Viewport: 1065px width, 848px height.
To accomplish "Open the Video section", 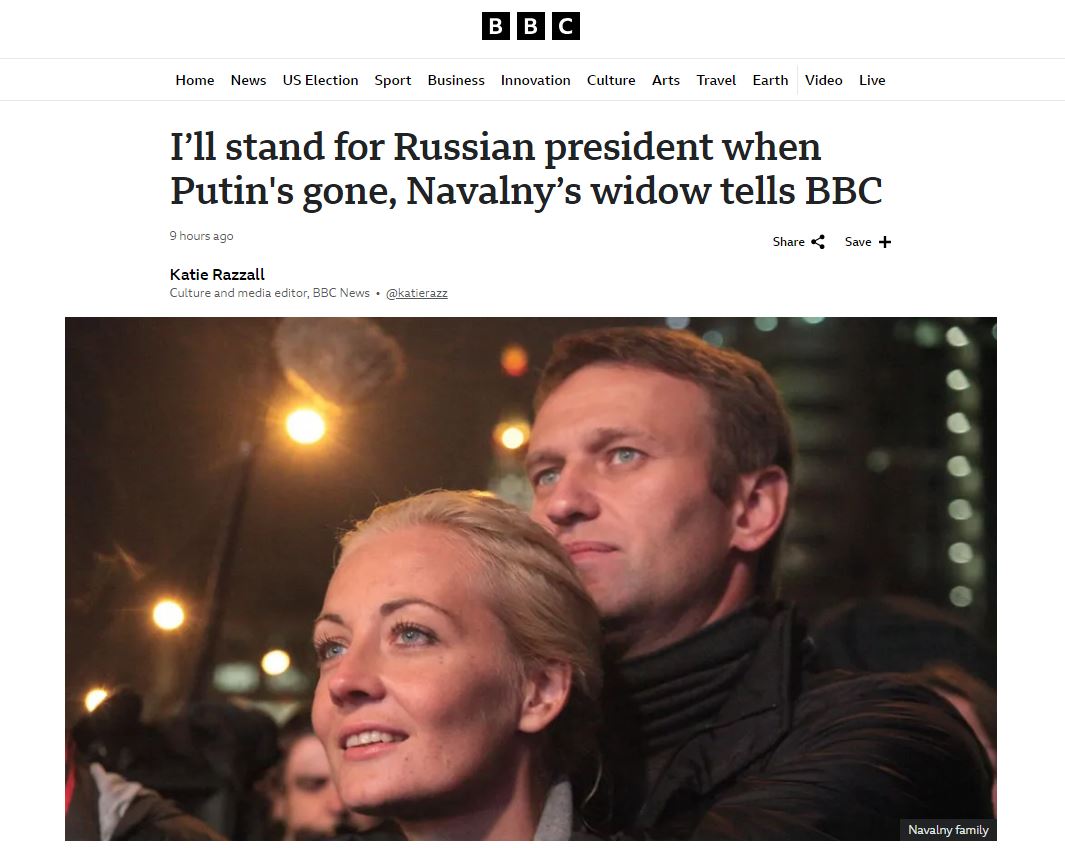I will (x=824, y=80).
